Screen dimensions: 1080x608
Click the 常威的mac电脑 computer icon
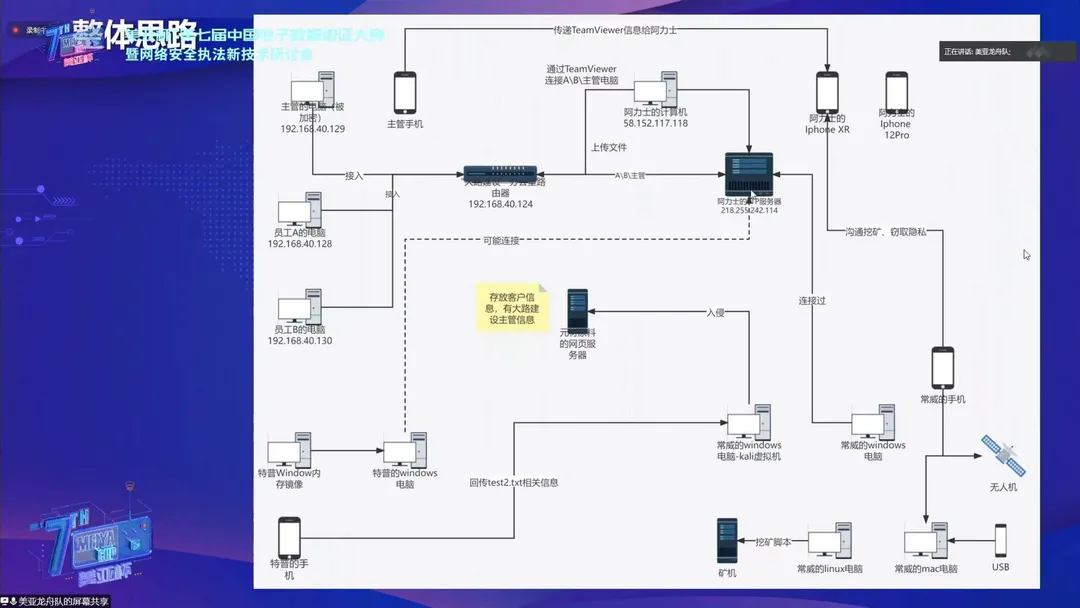tap(926, 541)
